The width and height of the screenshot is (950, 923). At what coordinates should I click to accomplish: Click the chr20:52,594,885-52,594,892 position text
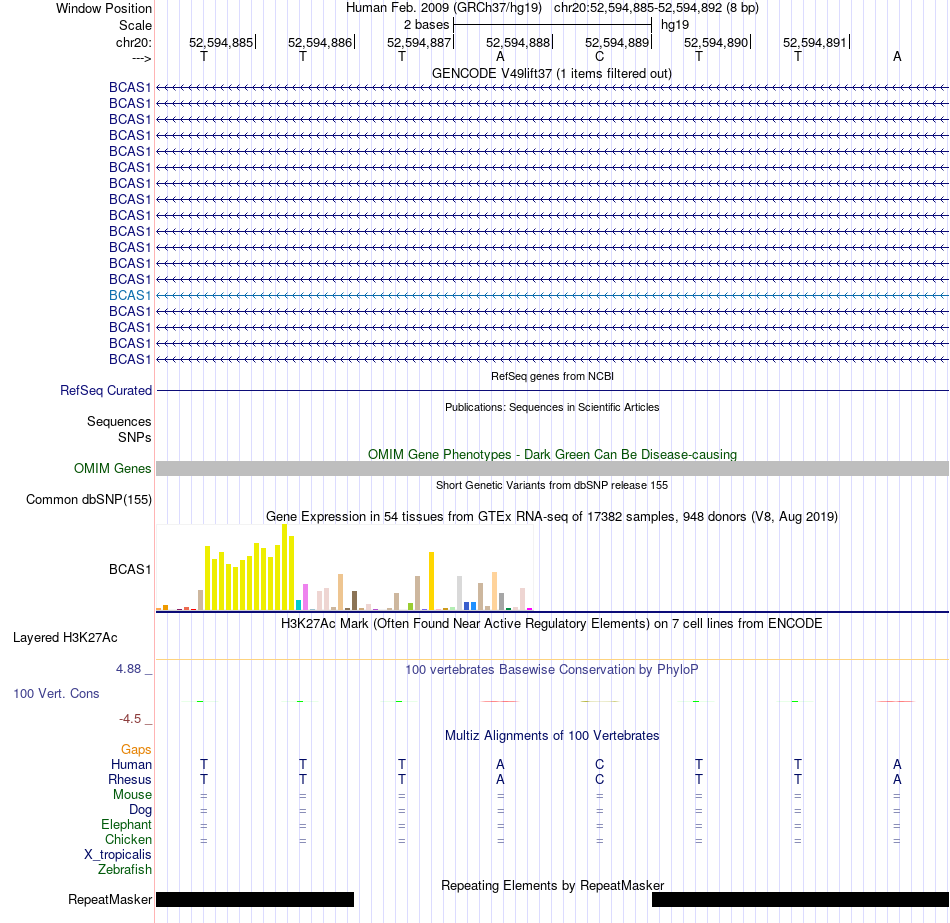pos(656,8)
